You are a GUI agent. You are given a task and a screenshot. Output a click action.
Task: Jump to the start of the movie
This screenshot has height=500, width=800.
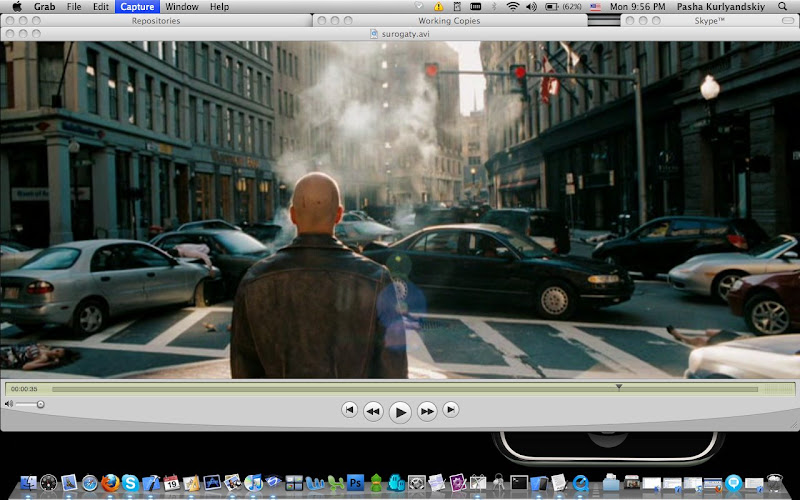pos(349,409)
